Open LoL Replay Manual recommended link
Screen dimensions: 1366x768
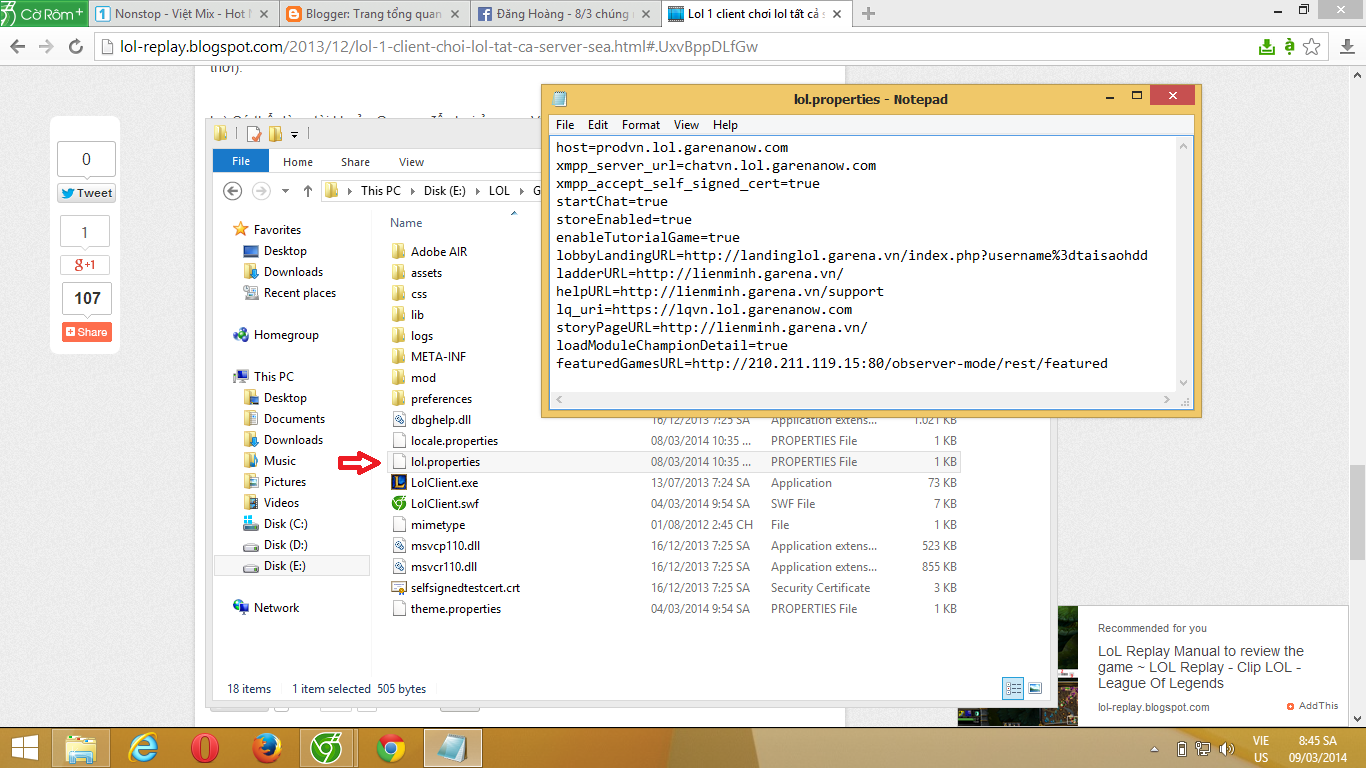click(x=1201, y=667)
